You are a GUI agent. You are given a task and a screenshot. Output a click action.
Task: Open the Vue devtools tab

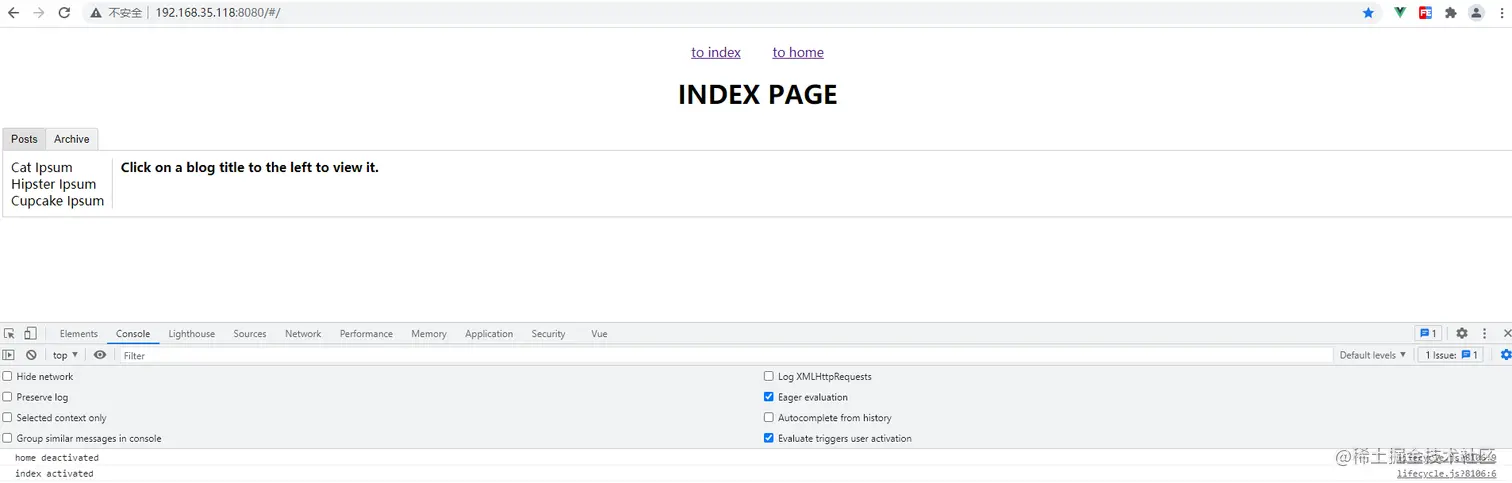point(599,334)
